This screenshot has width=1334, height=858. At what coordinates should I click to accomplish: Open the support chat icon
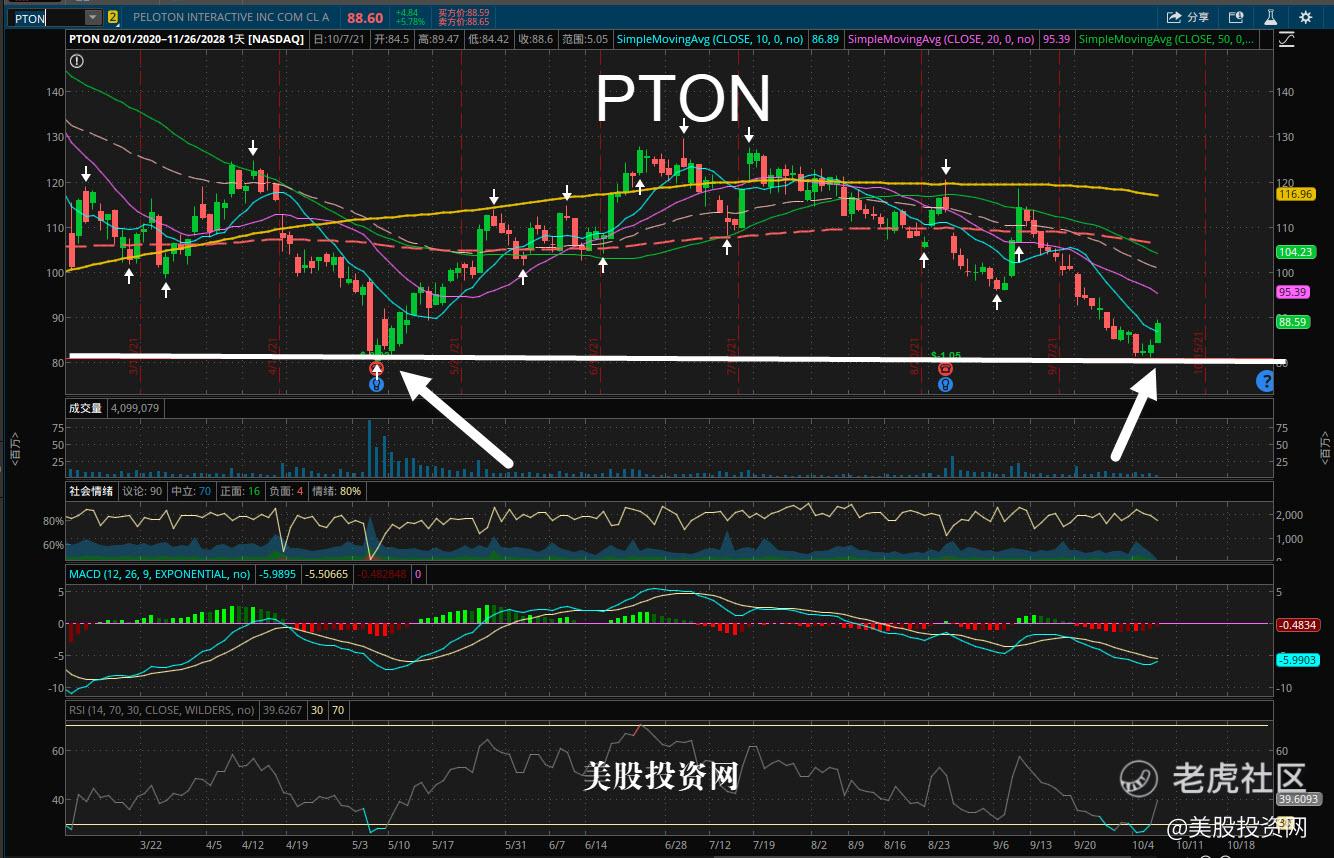pyautogui.click(x=1236, y=17)
